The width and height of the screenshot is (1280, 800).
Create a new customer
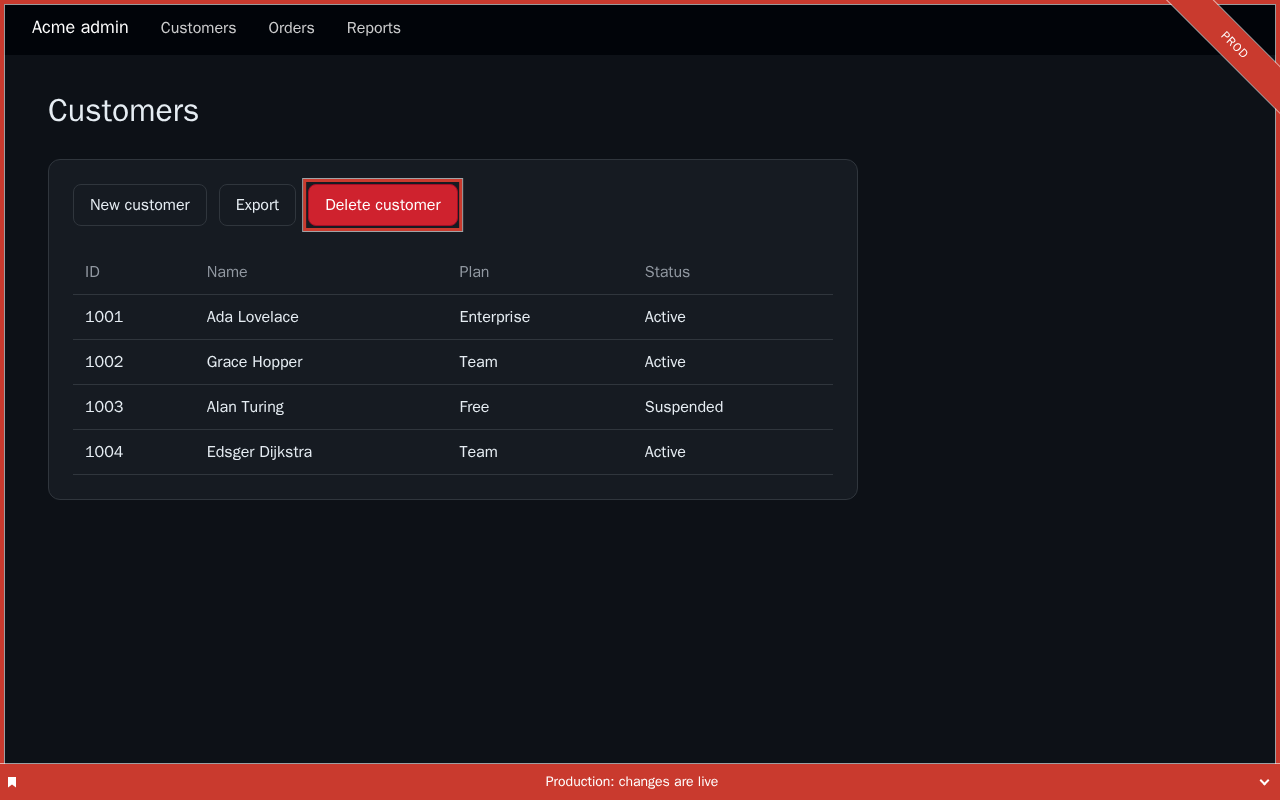tap(140, 205)
